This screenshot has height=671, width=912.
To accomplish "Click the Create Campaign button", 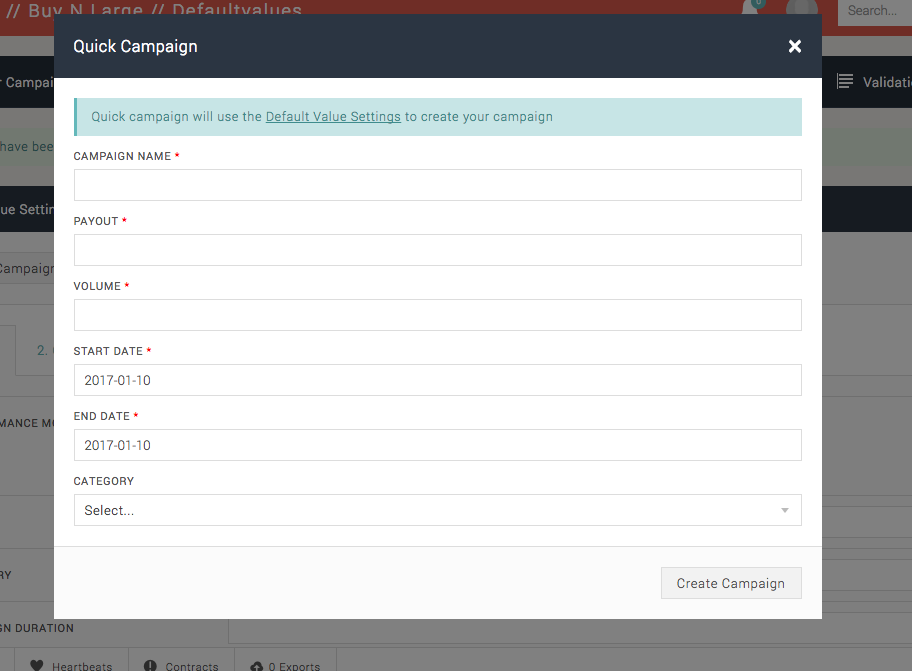I will pyautogui.click(x=731, y=583).
